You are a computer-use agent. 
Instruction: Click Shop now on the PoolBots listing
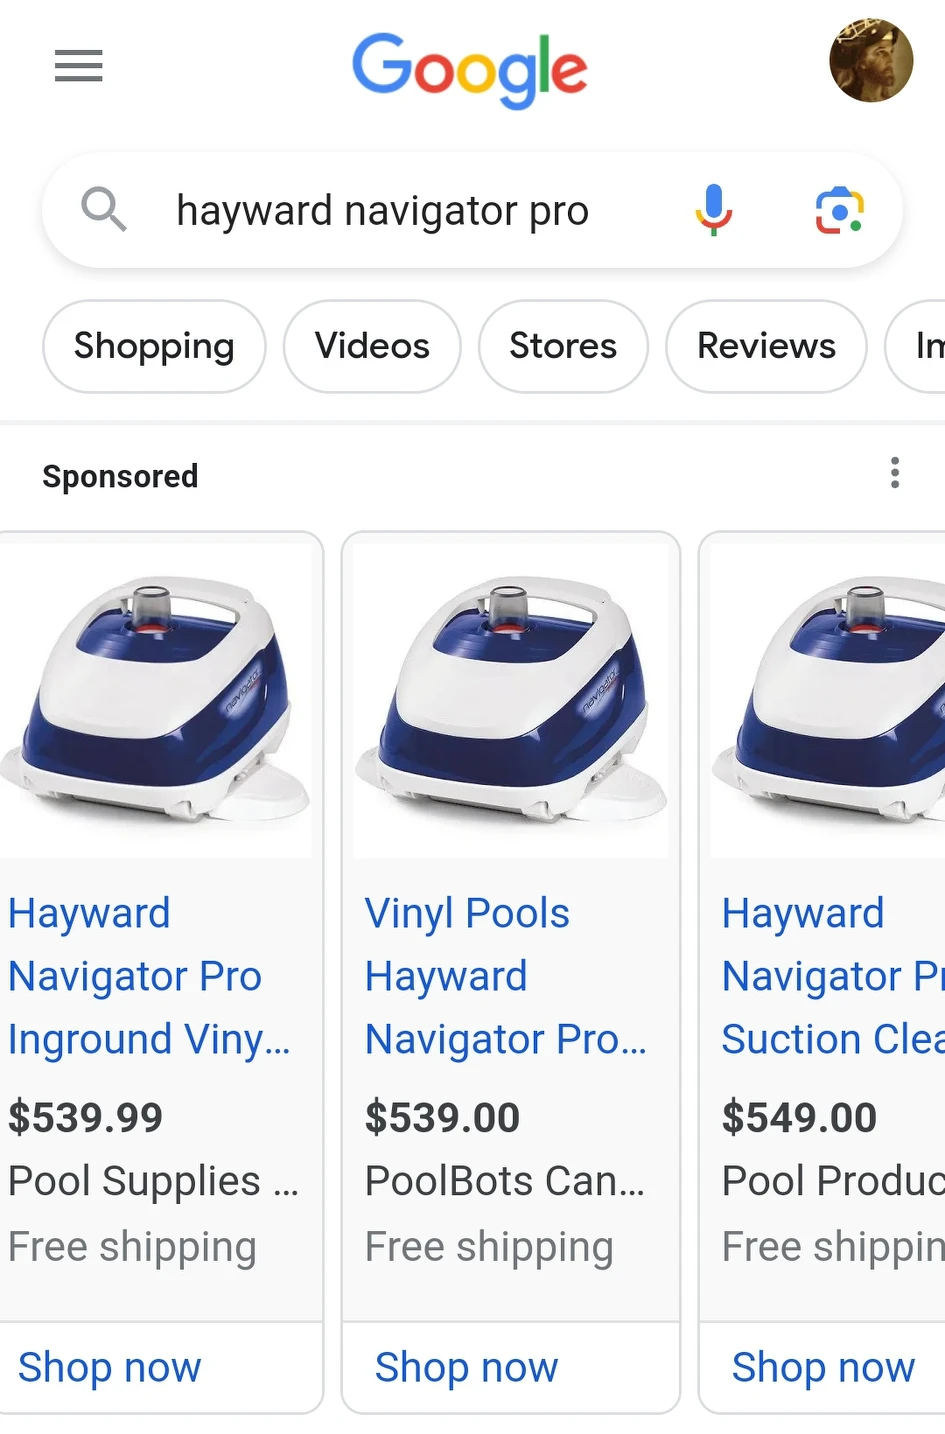tap(466, 1367)
